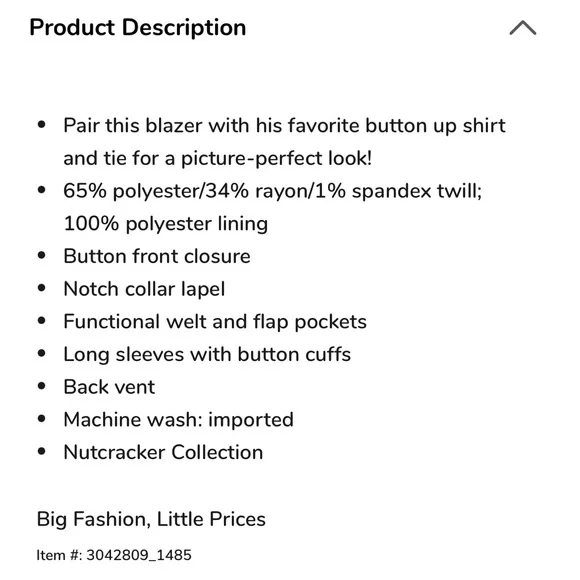The height and width of the screenshot is (580, 580).
Task: Click the Item # 3042809_1485 label
Action: click(114, 555)
